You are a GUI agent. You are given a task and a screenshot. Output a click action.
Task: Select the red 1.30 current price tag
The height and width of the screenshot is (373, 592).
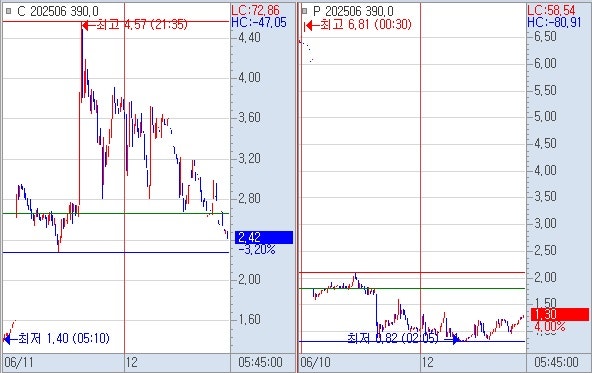click(x=560, y=314)
